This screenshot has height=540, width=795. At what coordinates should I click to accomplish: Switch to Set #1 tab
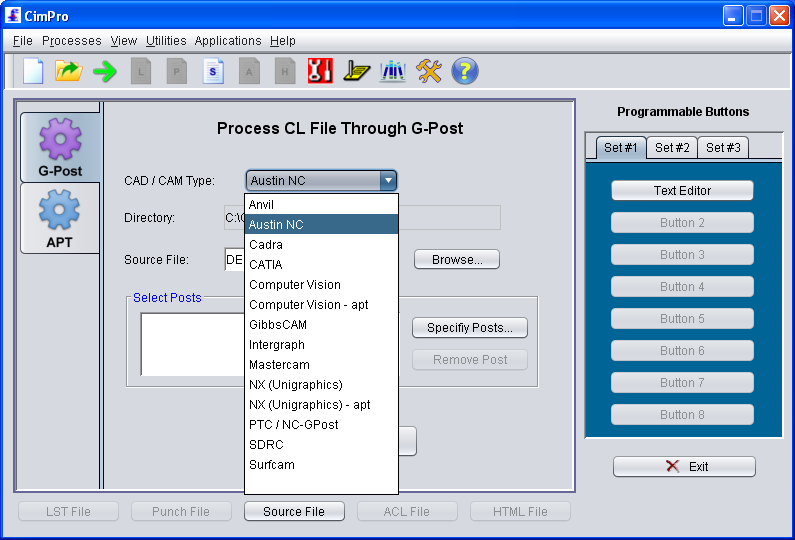(x=621, y=148)
